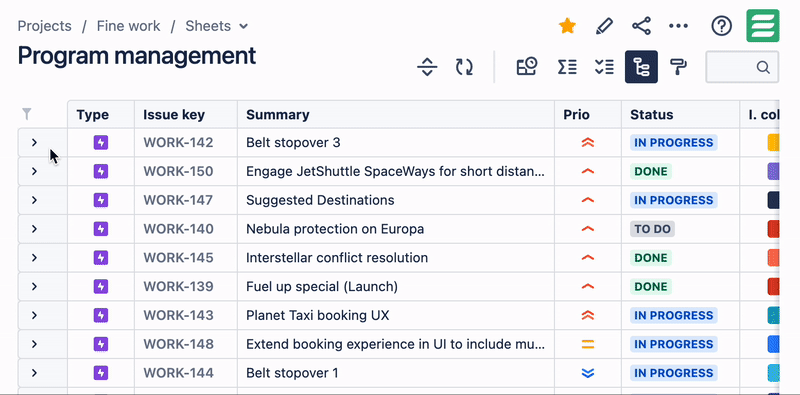Open the sum-up sigma list icon
Viewport: 800px width, 395px height.
tap(567, 67)
